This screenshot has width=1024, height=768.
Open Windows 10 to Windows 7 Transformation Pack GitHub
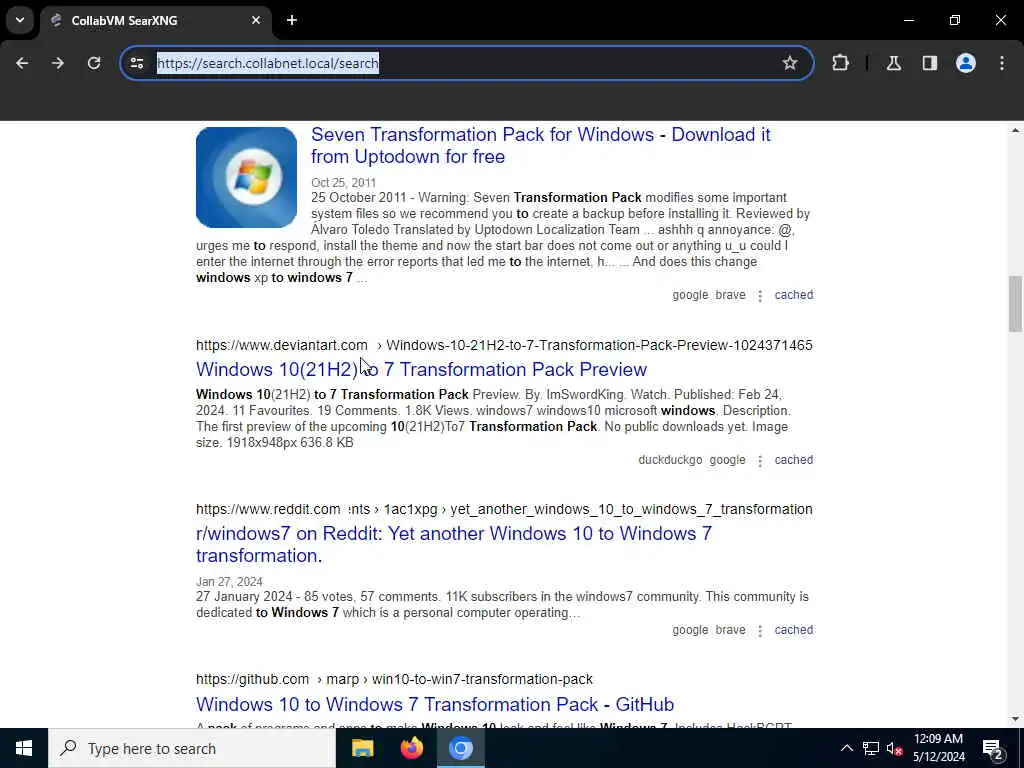click(x=435, y=704)
